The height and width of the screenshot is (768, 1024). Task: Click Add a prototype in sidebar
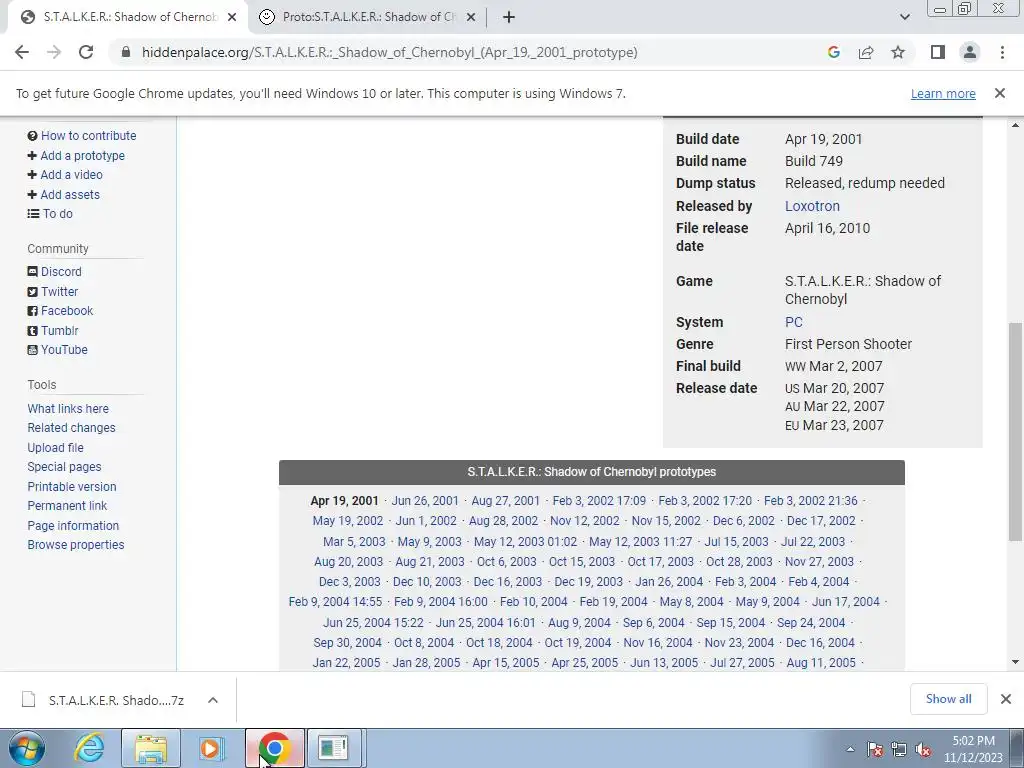pyautogui.click(x=82, y=155)
